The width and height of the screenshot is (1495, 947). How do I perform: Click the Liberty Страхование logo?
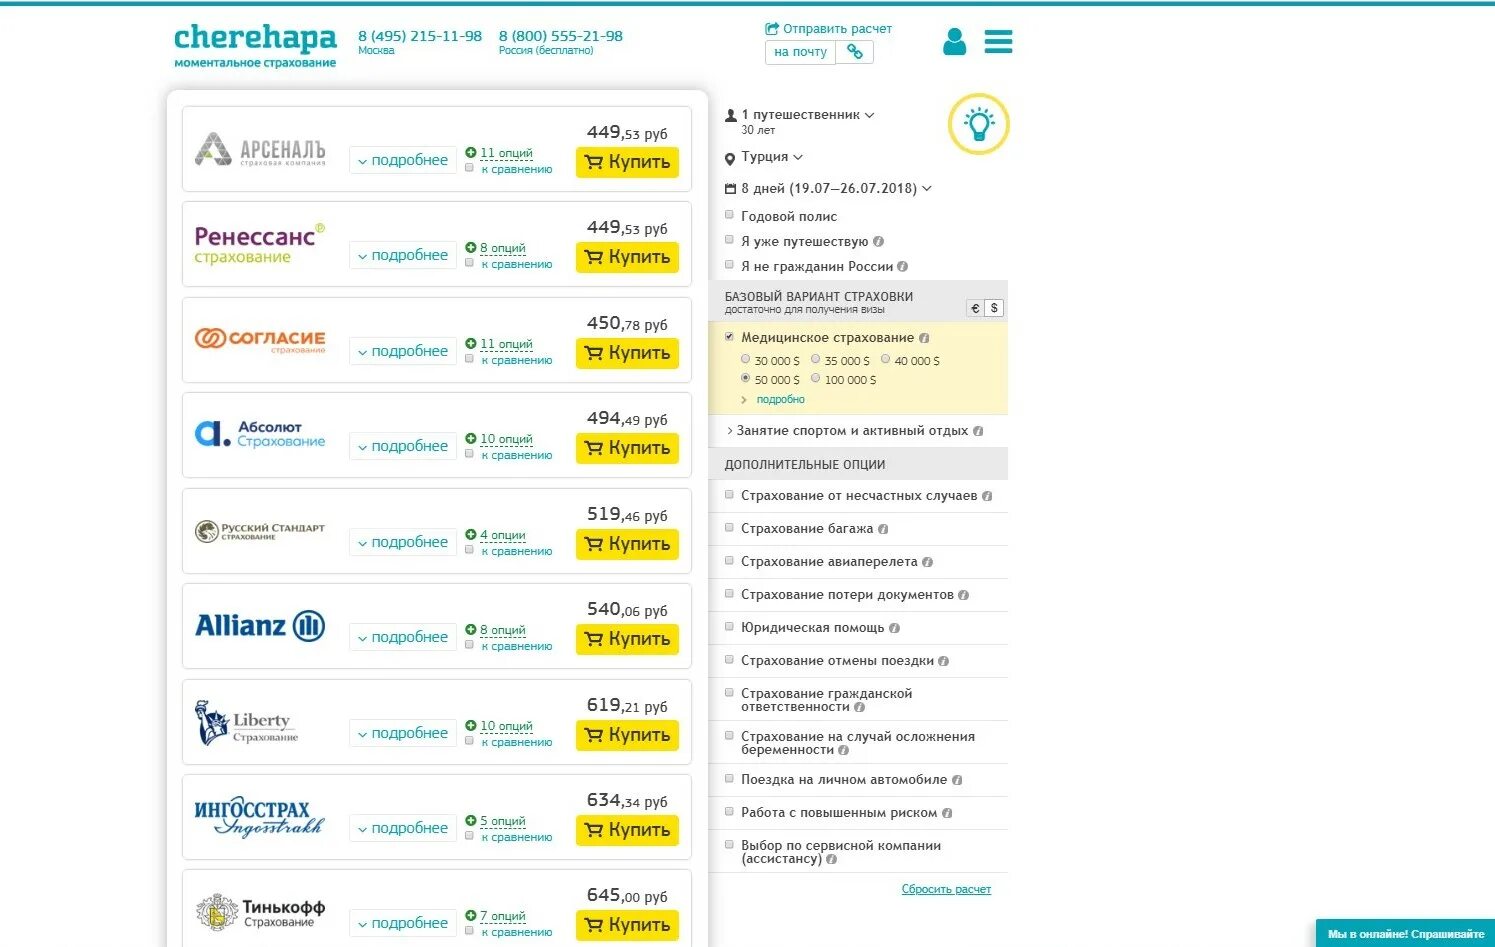[x=247, y=723]
